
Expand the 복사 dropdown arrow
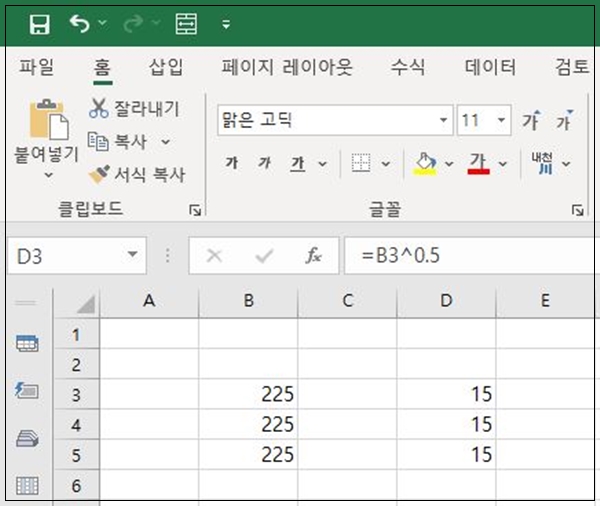(166, 142)
